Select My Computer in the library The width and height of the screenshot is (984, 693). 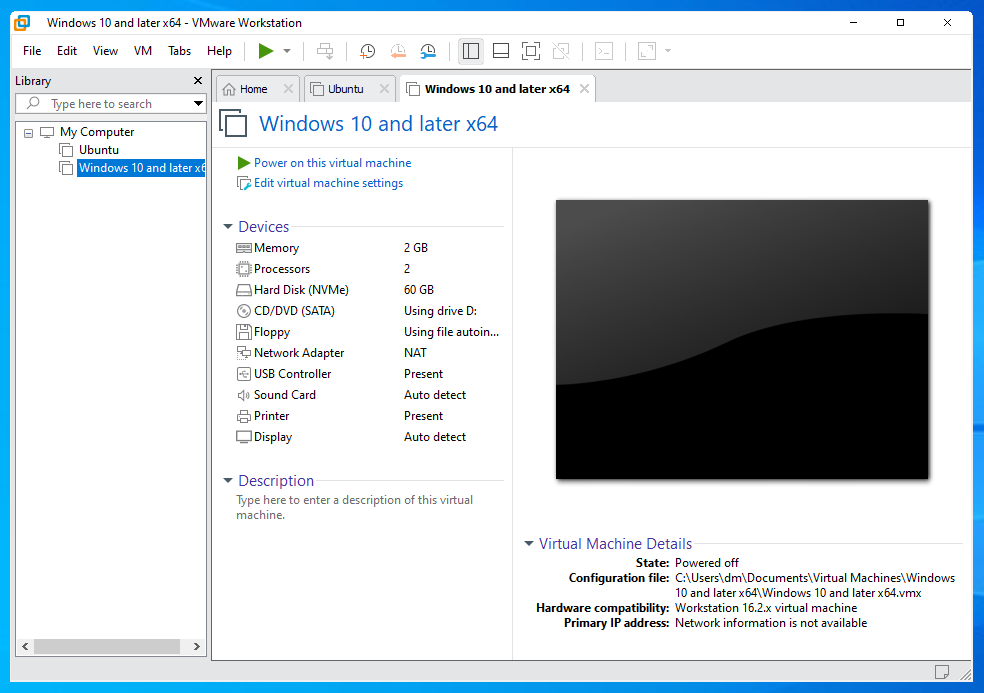[97, 132]
